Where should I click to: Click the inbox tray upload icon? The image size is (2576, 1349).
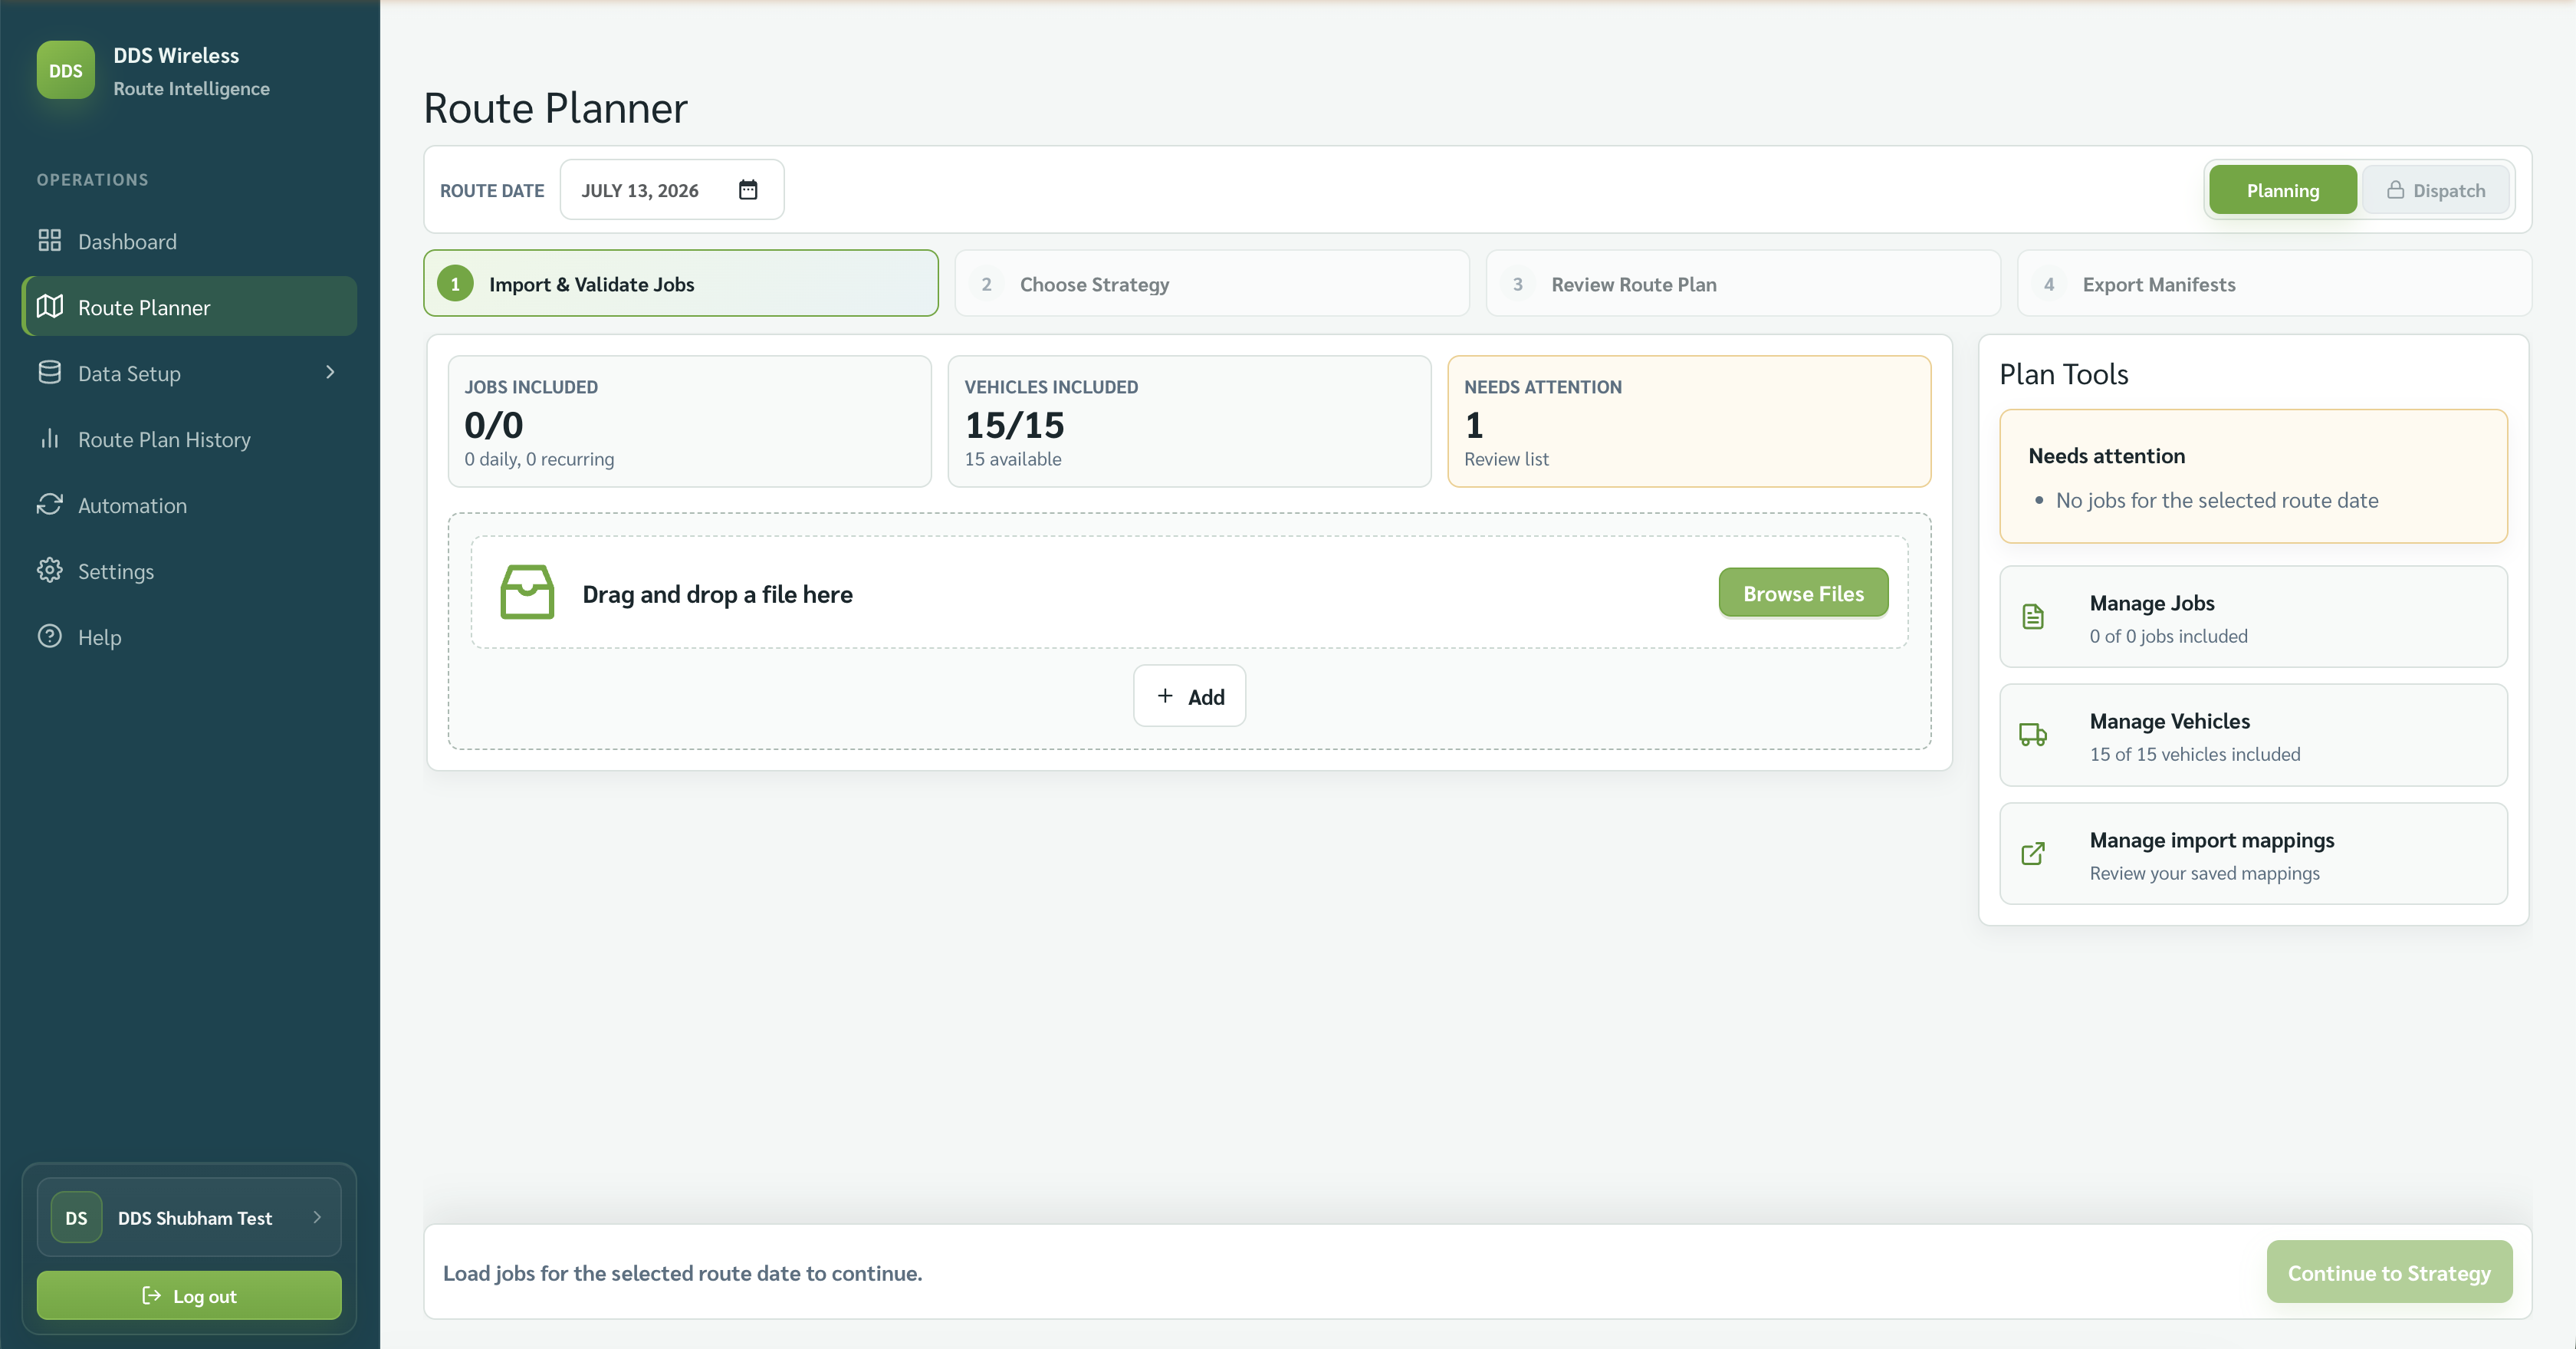pos(527,592)
